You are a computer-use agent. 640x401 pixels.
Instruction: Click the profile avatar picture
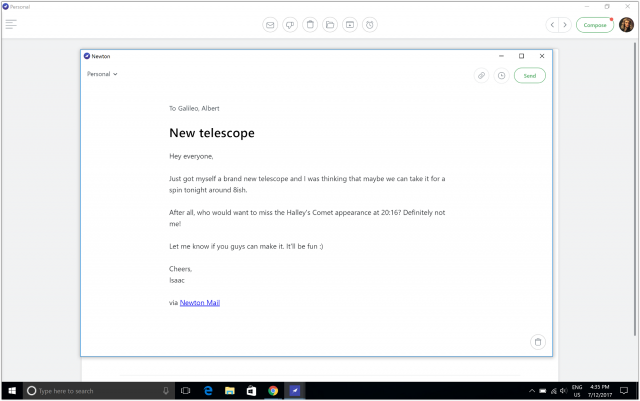coord(626,24)
